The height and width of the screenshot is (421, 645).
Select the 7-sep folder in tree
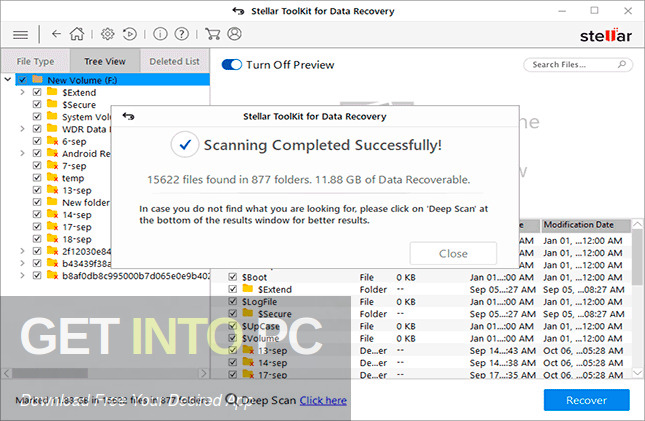click(x=74, y=166)
